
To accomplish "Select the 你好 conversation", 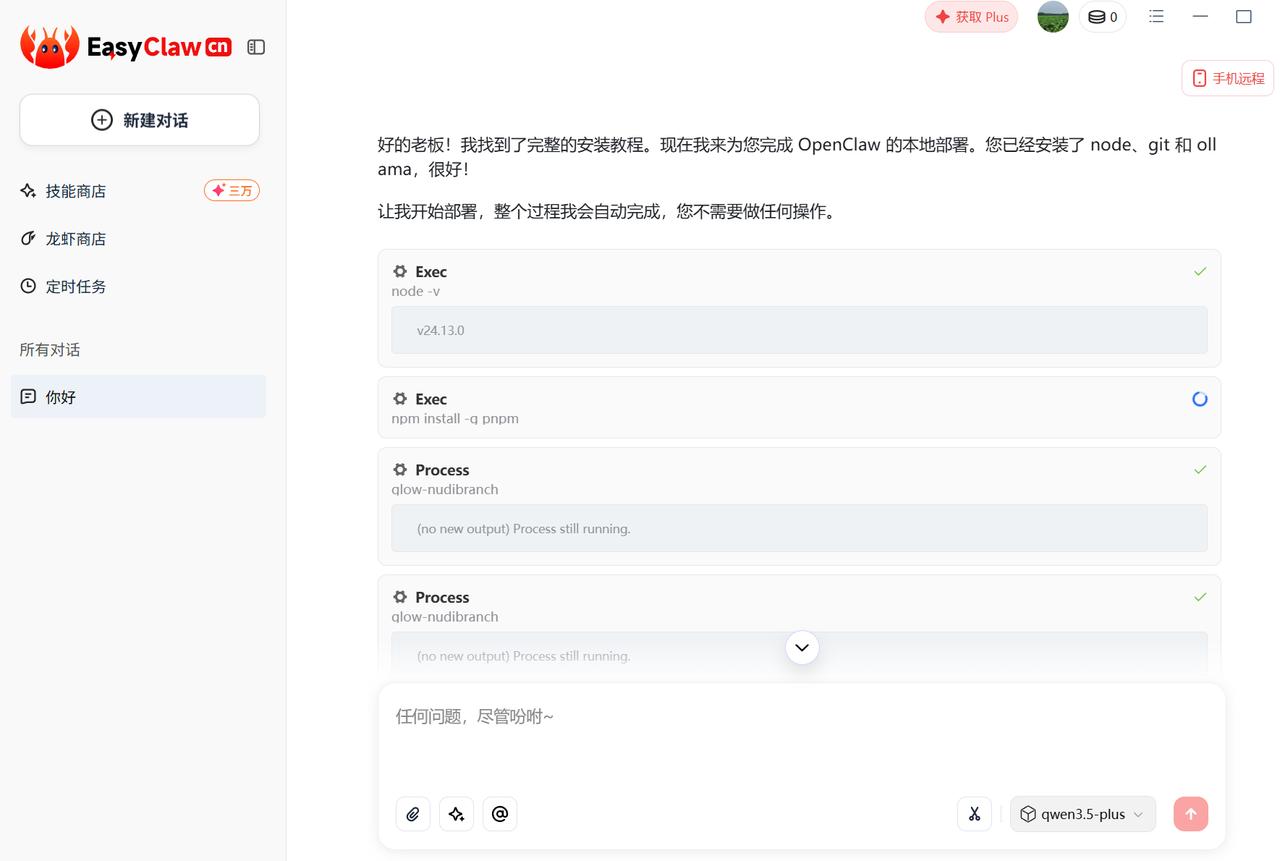I will (x=139, y=396).
